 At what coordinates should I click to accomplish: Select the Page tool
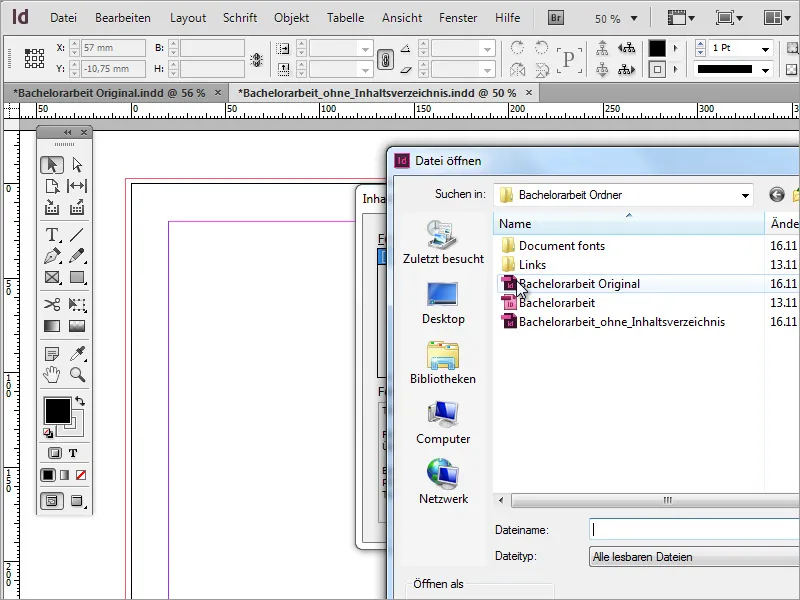click(52, 186)
